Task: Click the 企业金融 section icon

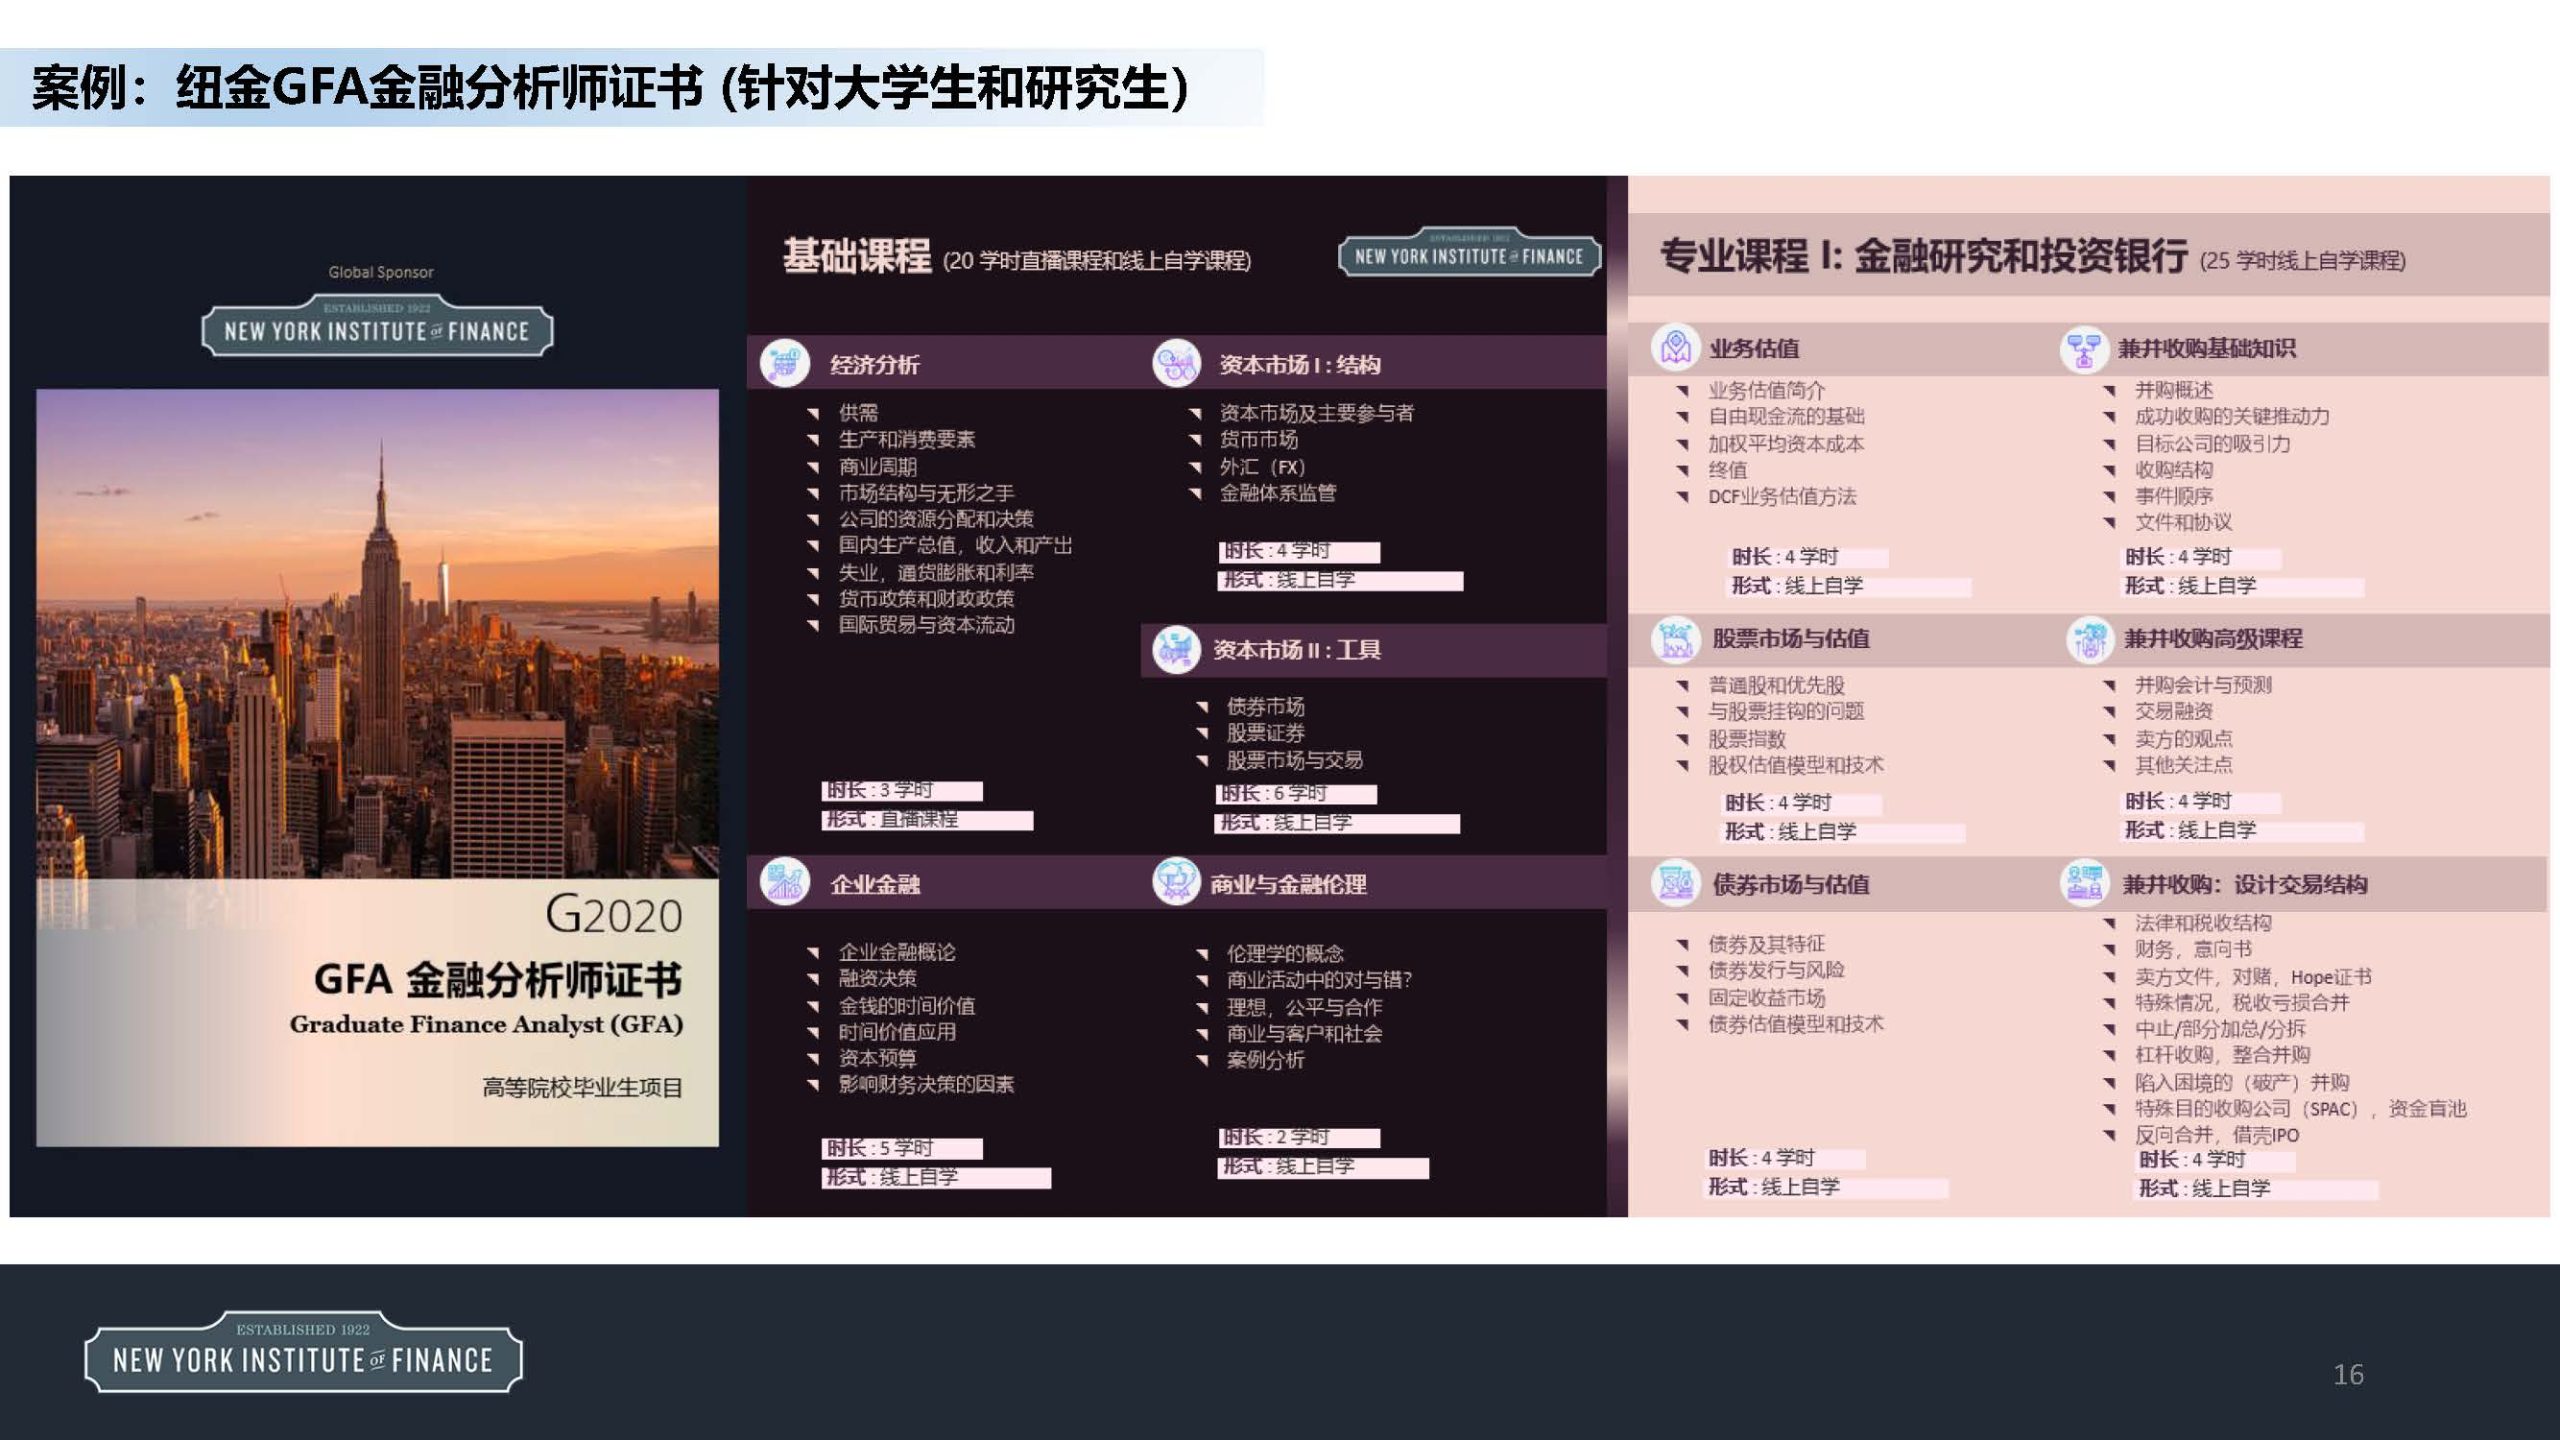Action: pos(785,883)
